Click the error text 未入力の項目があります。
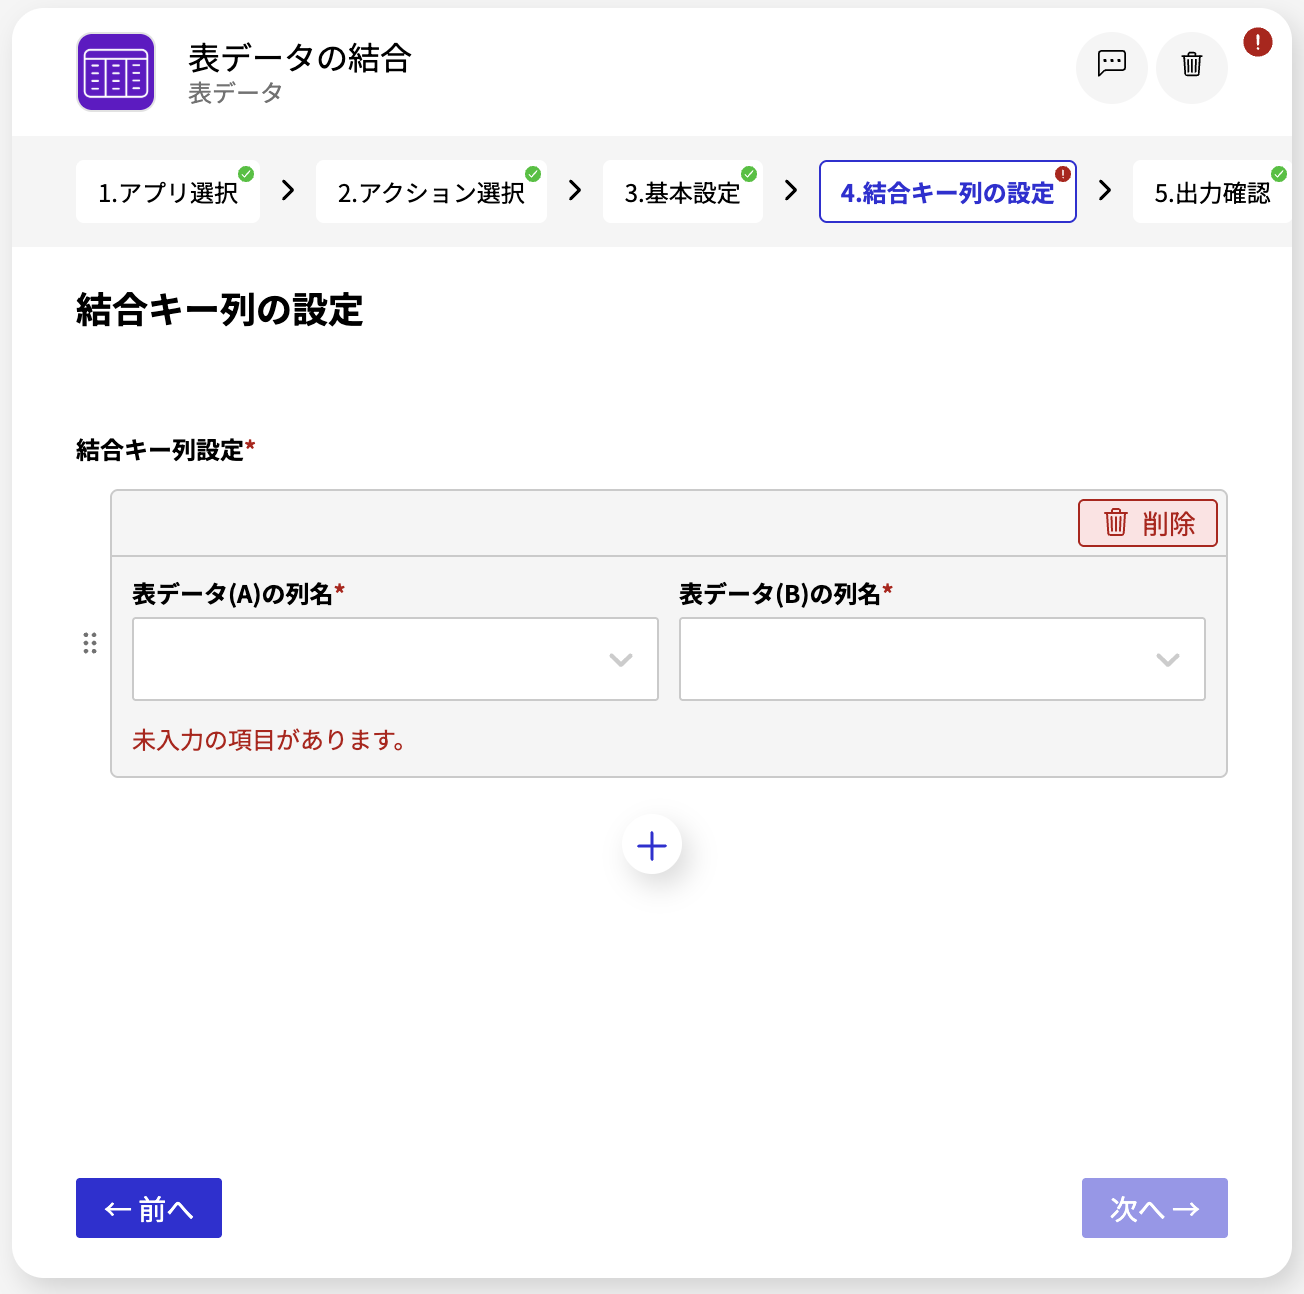 270,740
